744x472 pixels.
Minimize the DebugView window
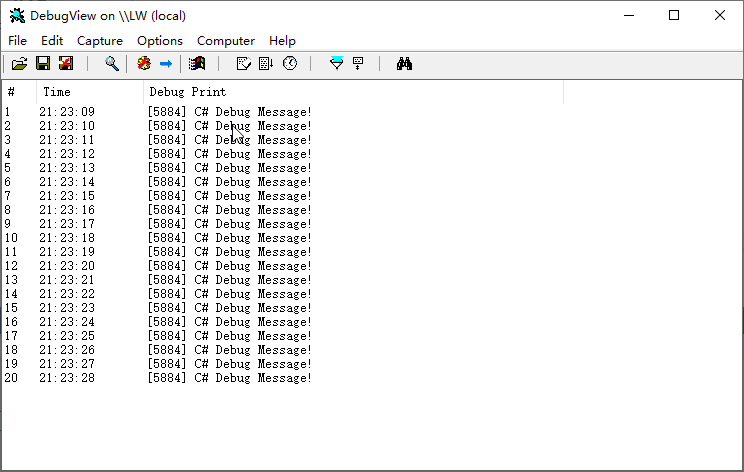(629, 16)
